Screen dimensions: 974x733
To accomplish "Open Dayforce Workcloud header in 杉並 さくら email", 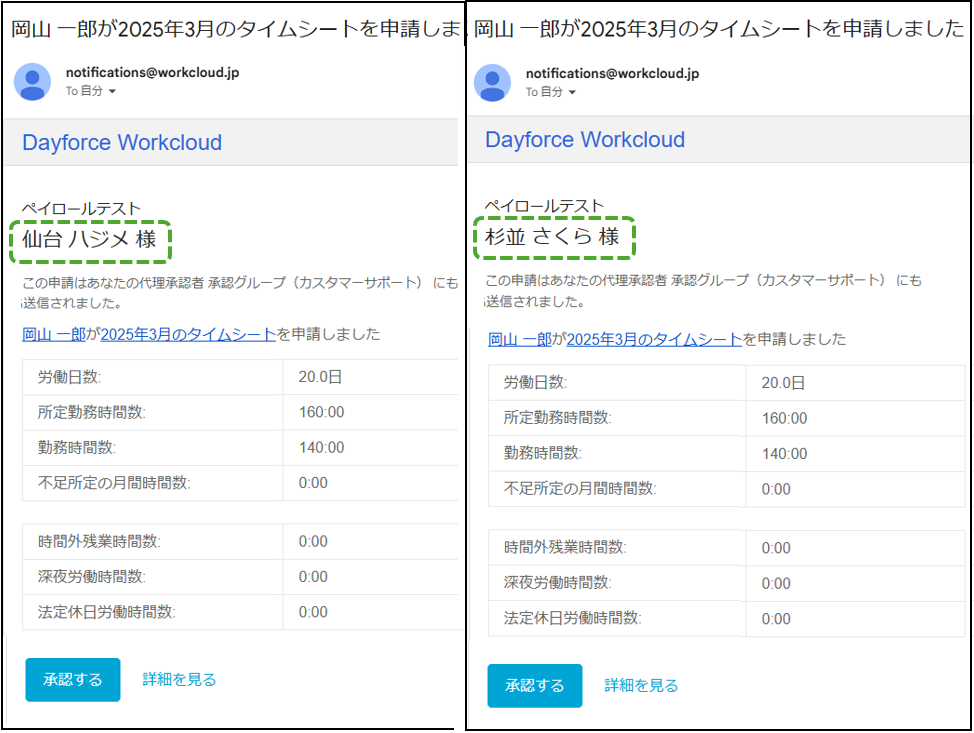I will pyautogui.click(x=585, y=140).
